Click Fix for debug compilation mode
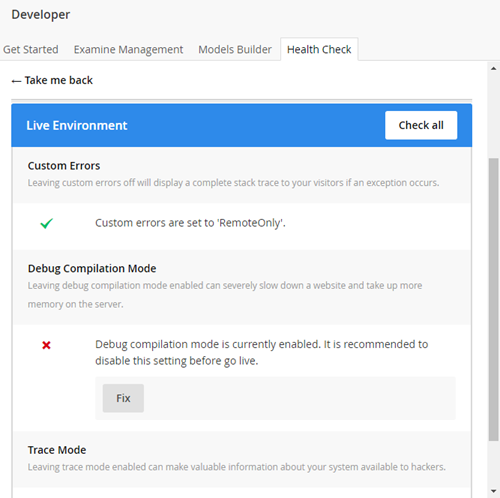The width and height of the screenshot is (500, 498). [123, 398]
